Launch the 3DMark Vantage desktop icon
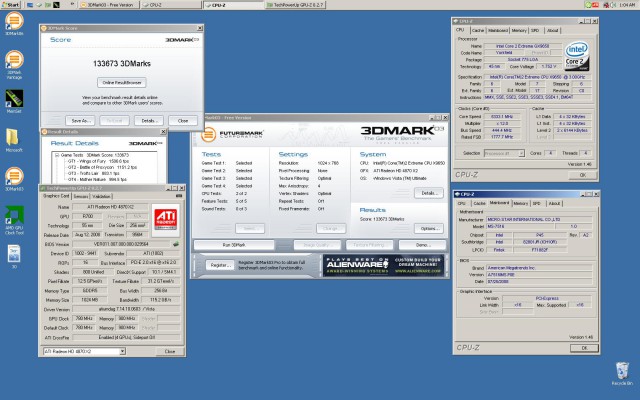Image resolution: width=640 pixels, height=400 pixels. pos(13,61)
